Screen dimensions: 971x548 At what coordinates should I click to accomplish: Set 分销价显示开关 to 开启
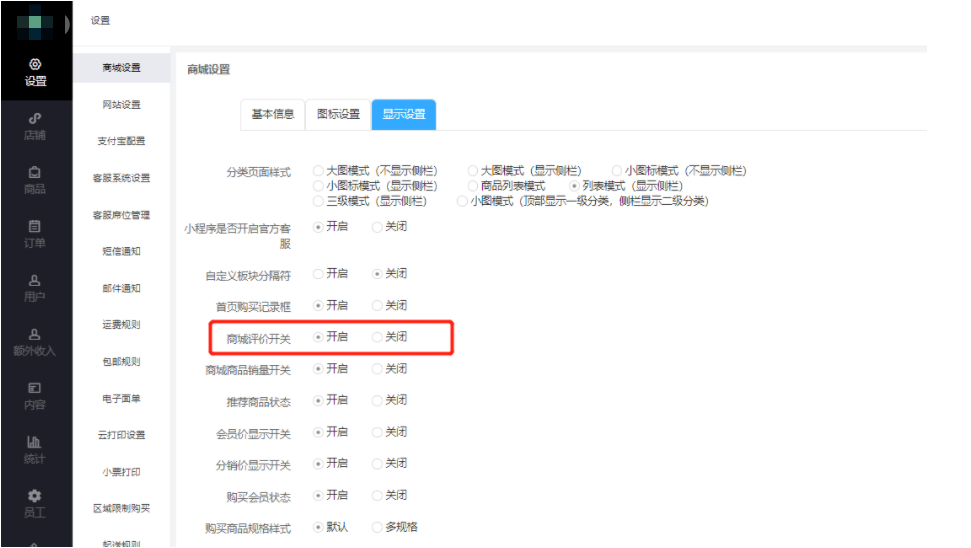coord(318,464)
